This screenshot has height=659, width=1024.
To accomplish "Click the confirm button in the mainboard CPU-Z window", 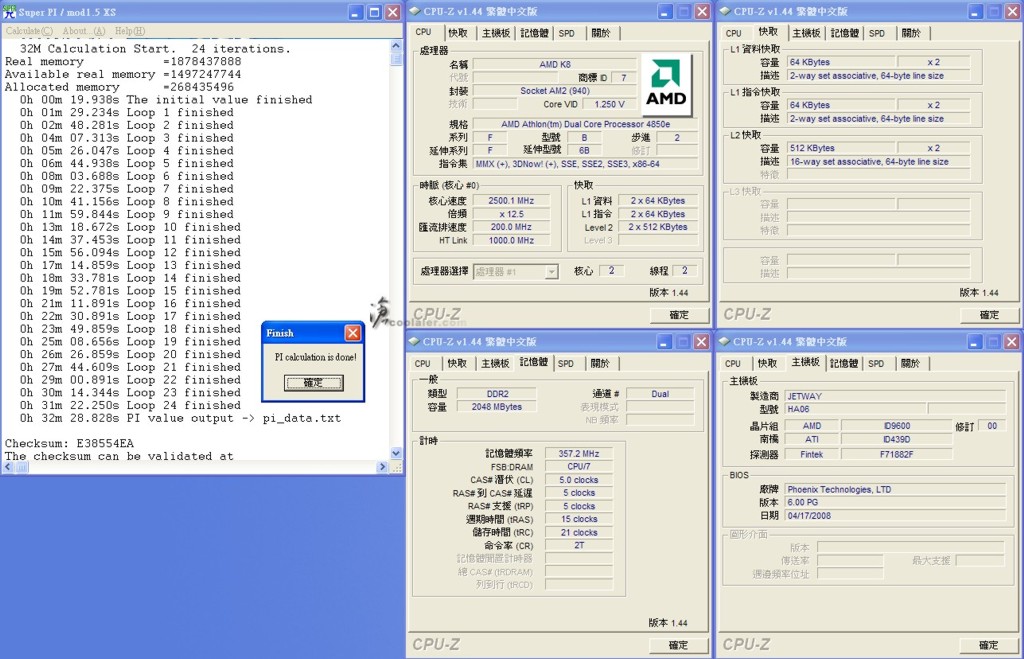I will [x=989, y=645].
